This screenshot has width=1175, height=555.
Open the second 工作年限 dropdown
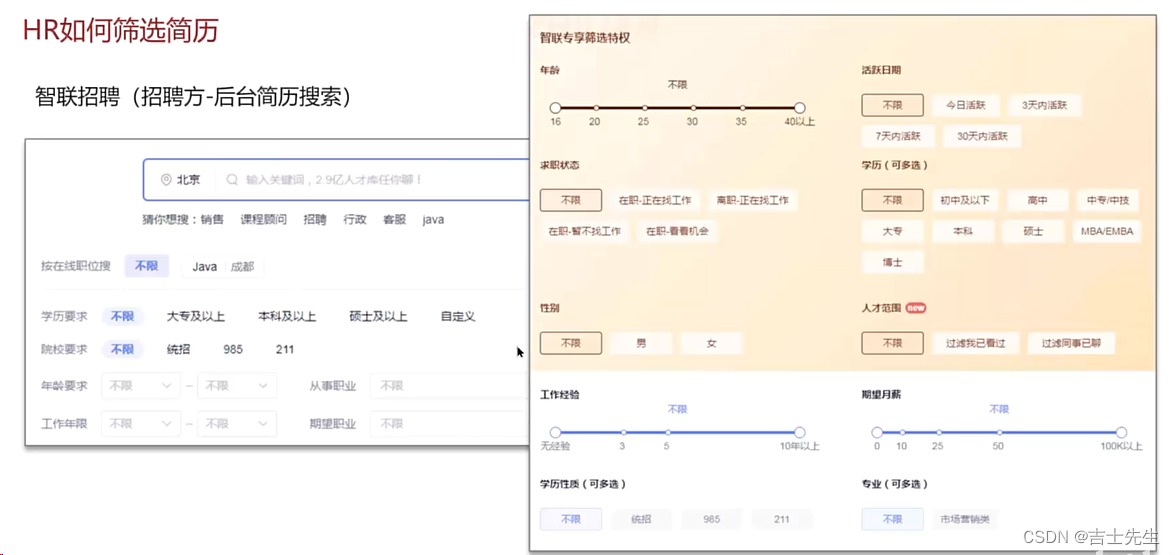pos(237,424)
